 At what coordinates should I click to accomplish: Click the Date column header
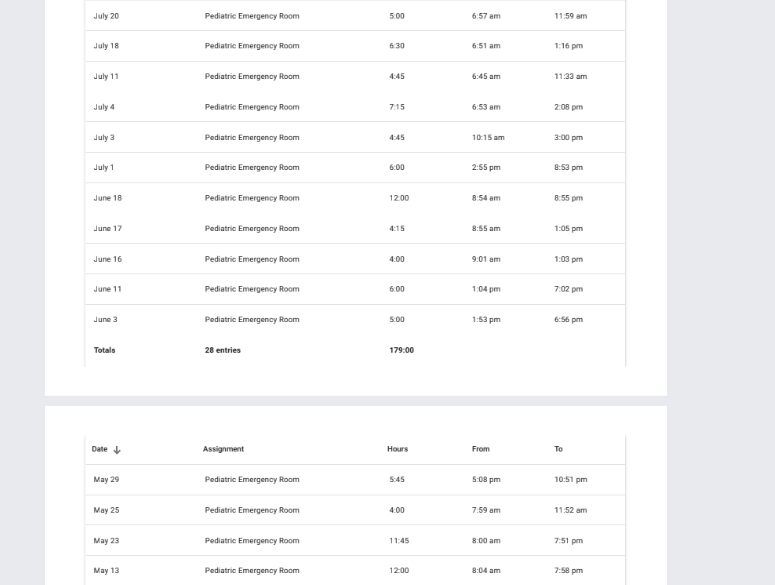click(x=99, y=449)
